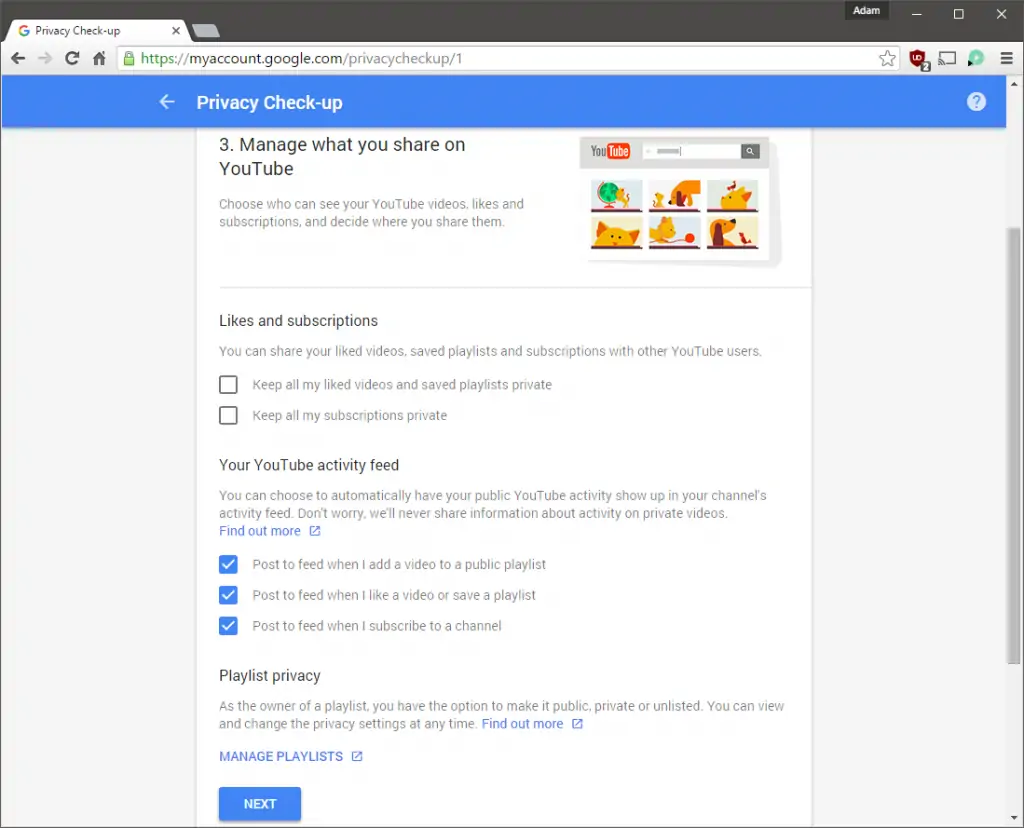Go back using the browser back arrow
This screenshot has height=828, width=1024.
coord(18,59)
